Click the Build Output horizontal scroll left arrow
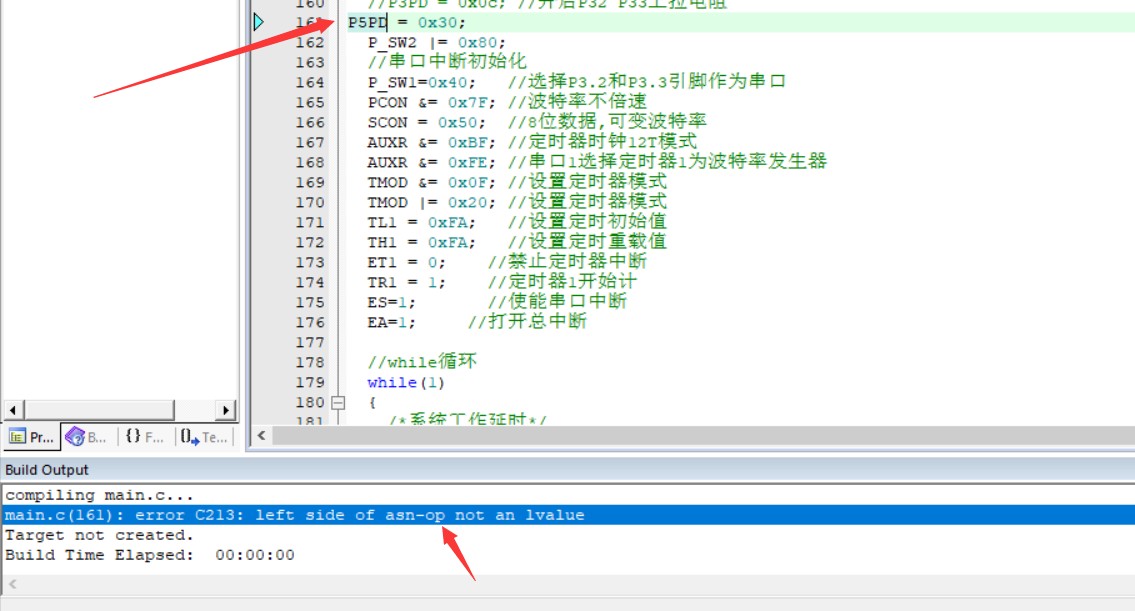1135x611 pixels. click(x=12, y=584)
